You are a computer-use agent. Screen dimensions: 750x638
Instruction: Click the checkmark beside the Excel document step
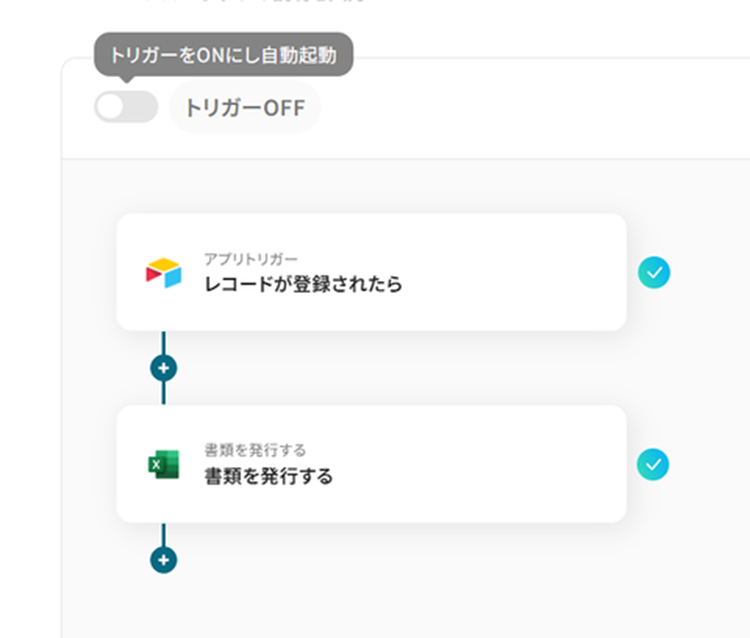click(x=653, y=464)
